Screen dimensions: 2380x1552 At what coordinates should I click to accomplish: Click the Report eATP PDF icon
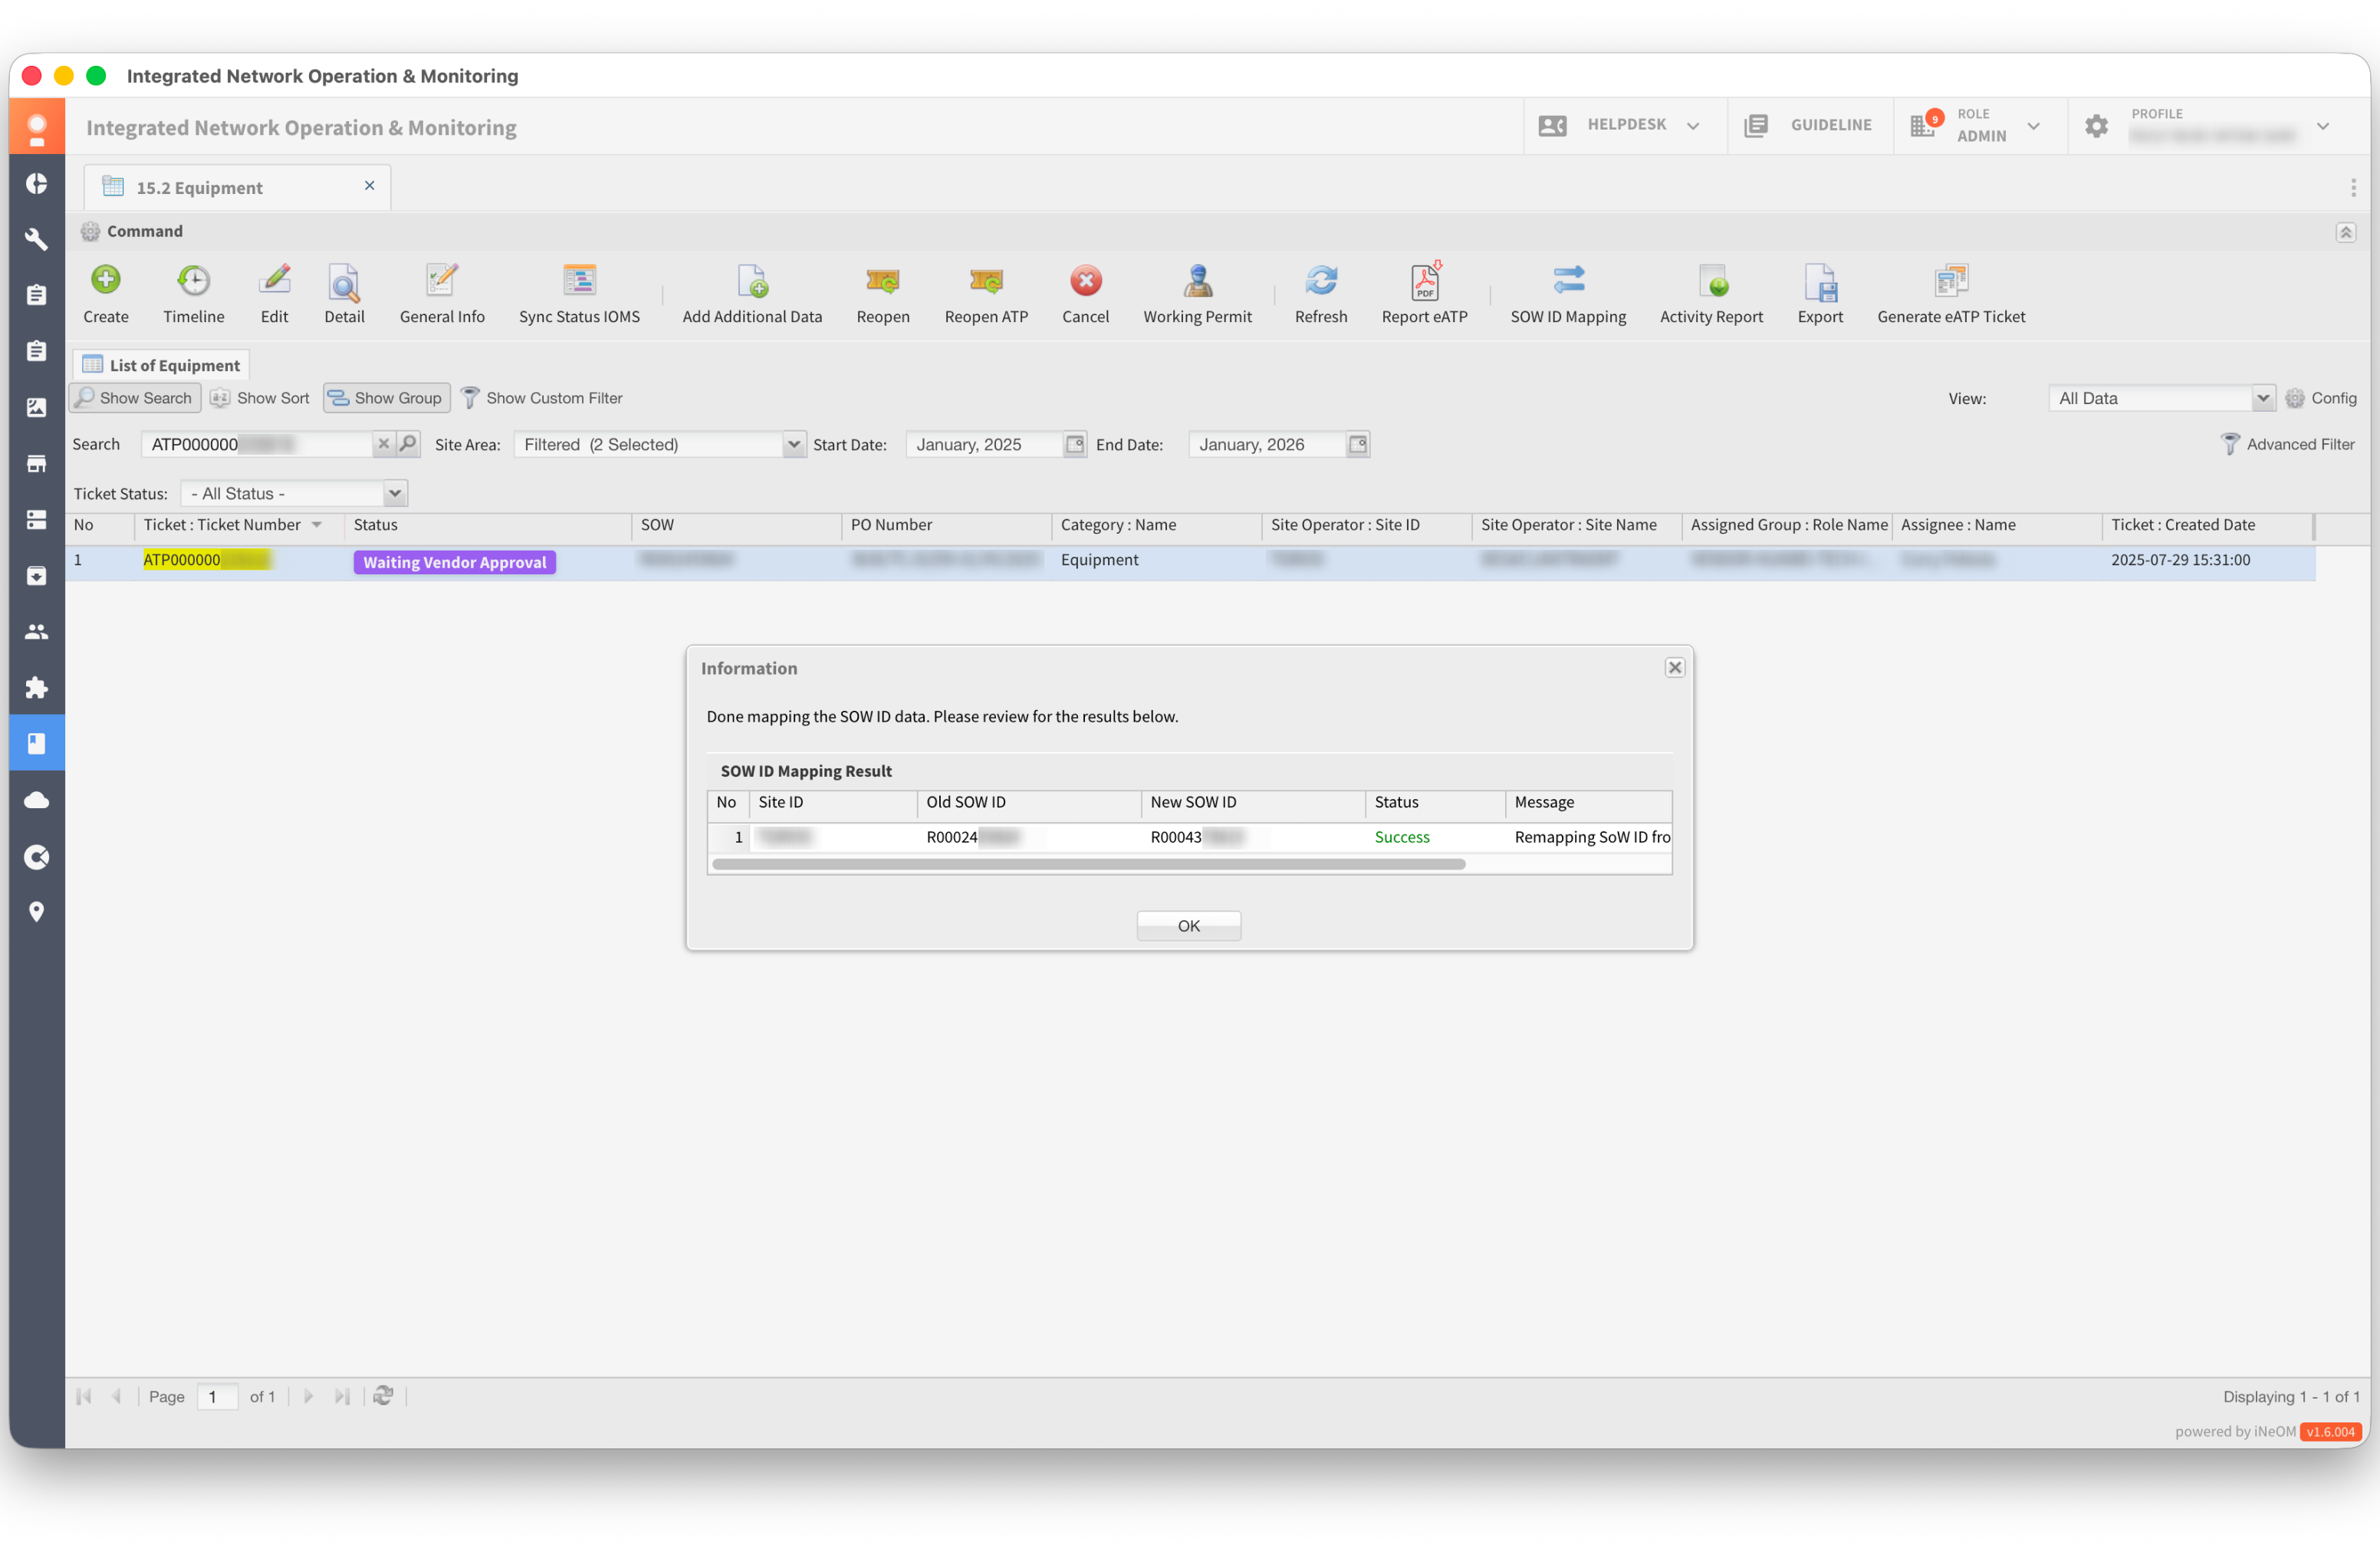1423,282
